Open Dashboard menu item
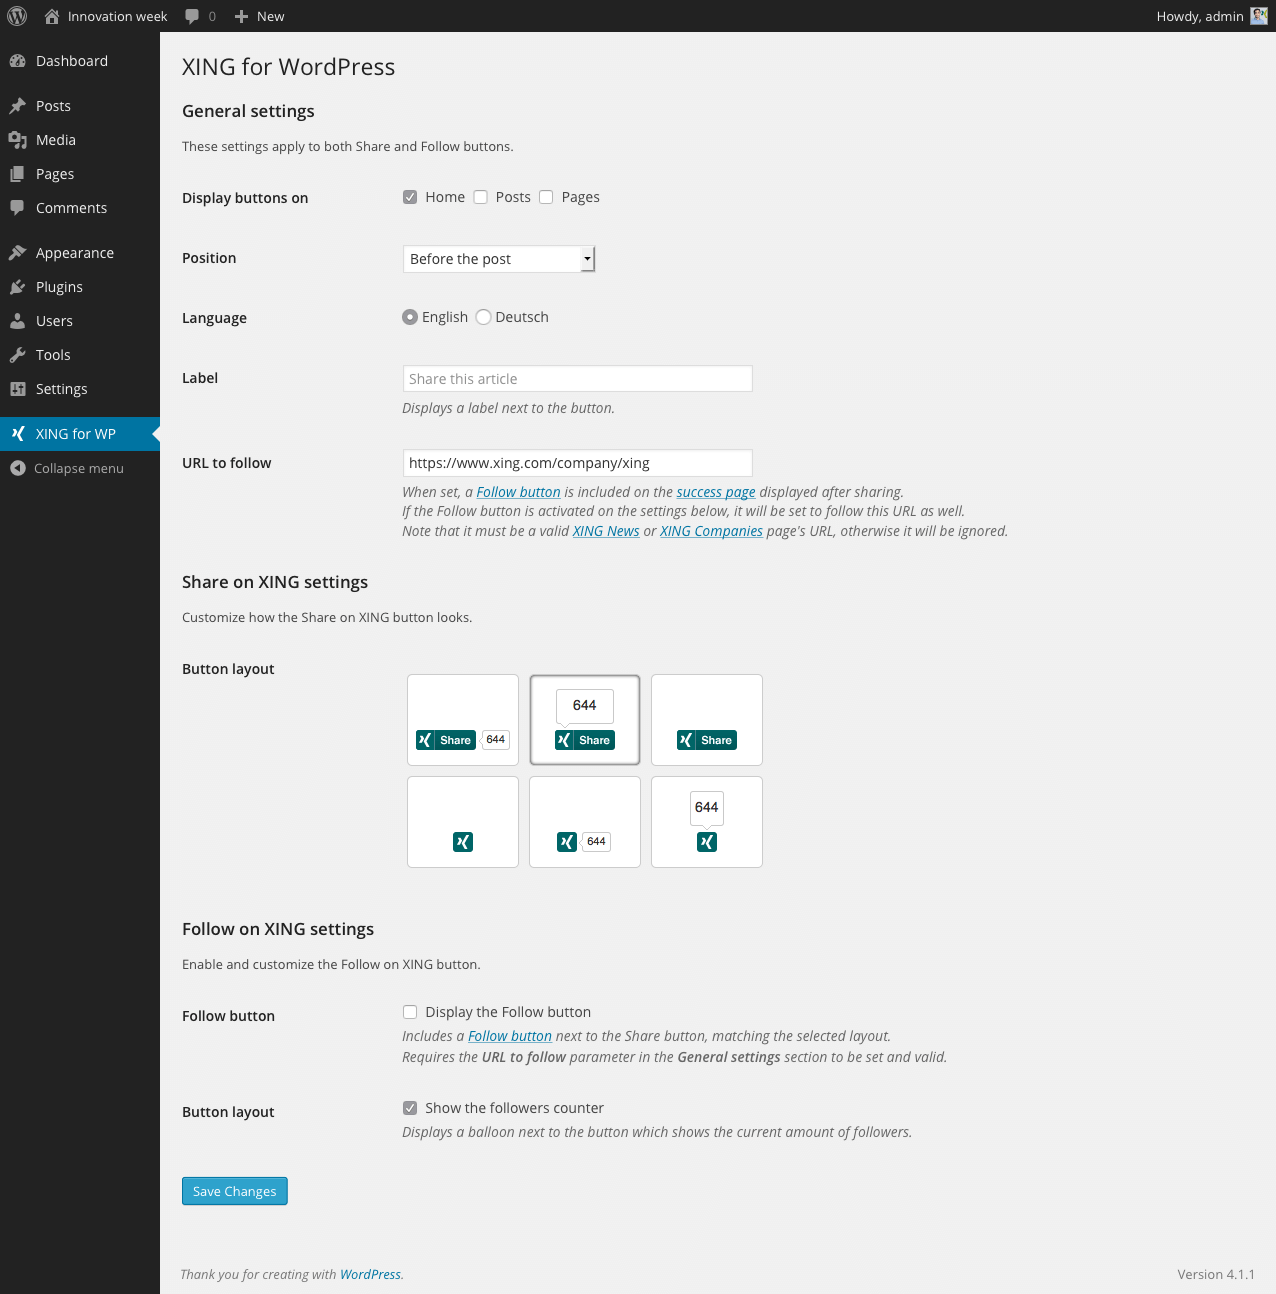The height and width of the screenshot is (1294, 1276). tap(80, 61)
